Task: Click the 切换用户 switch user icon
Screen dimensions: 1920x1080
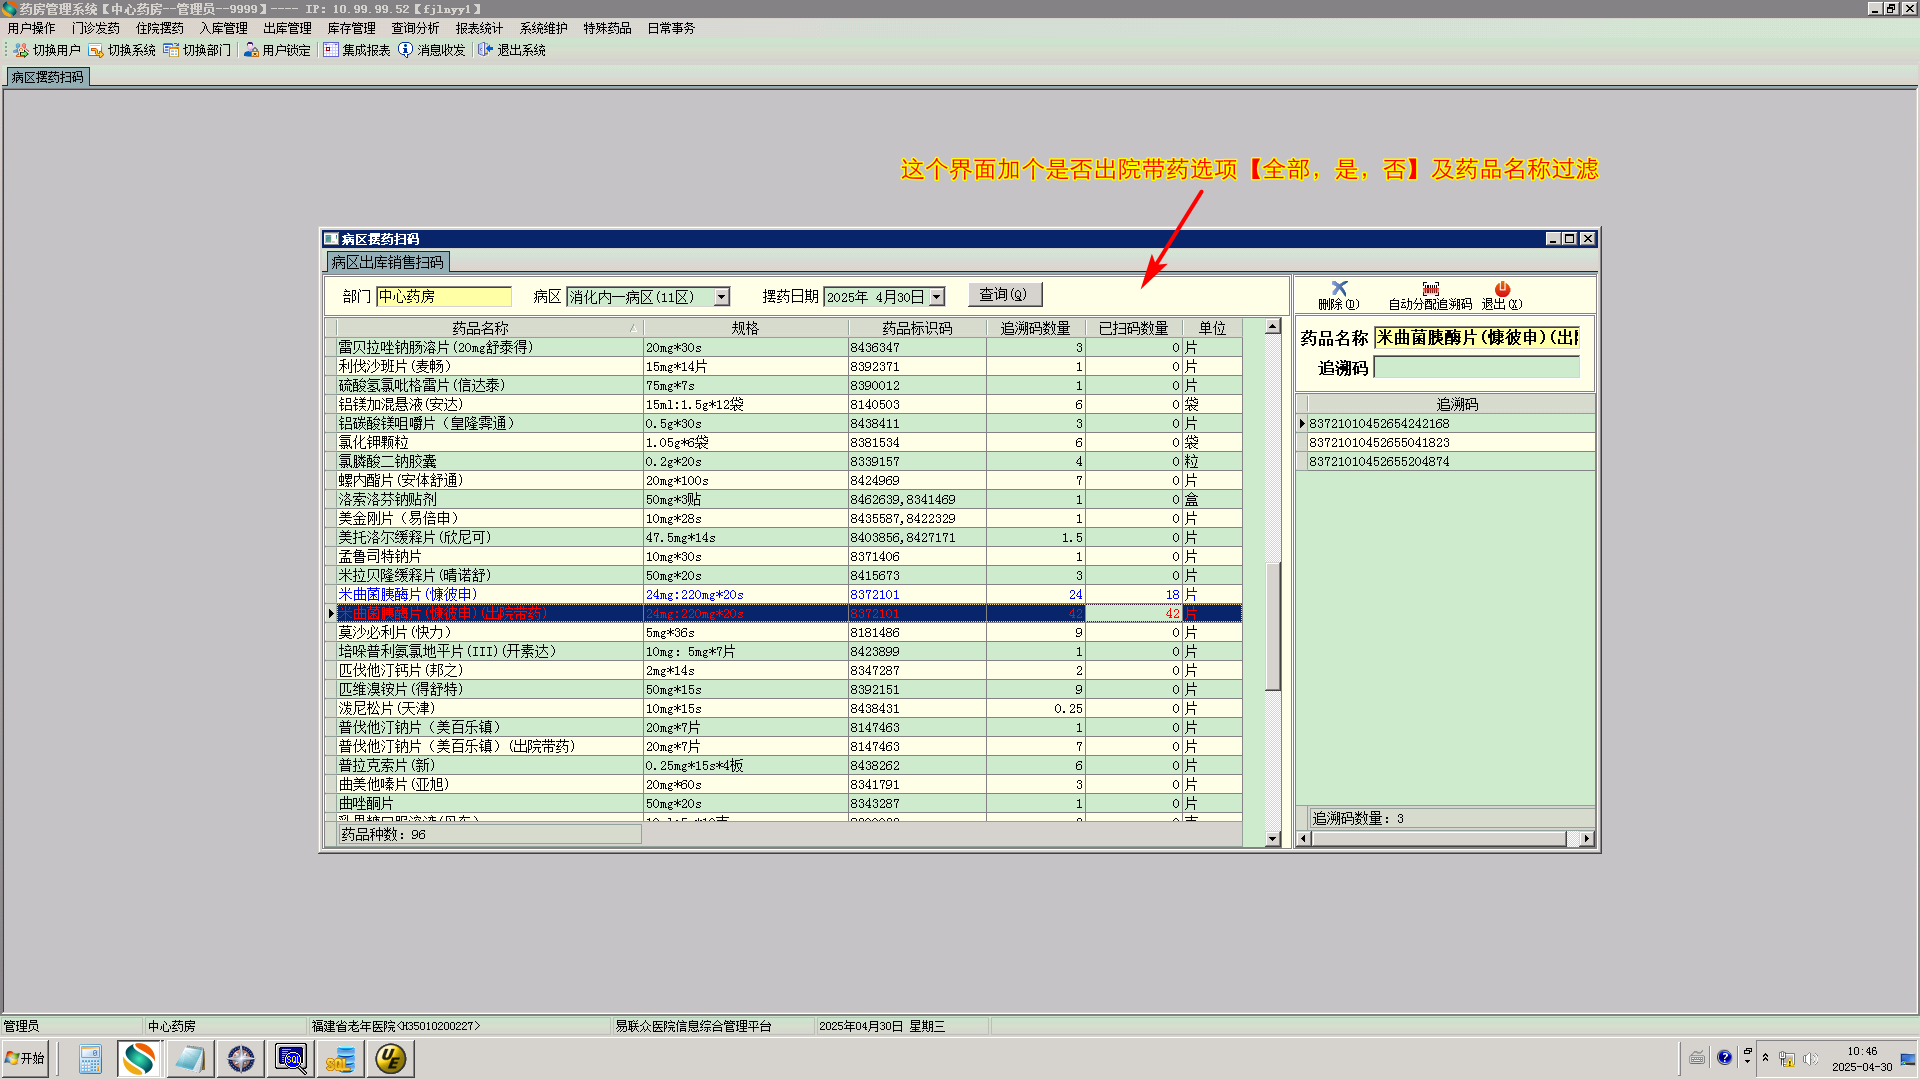Action: coord(21,50)
